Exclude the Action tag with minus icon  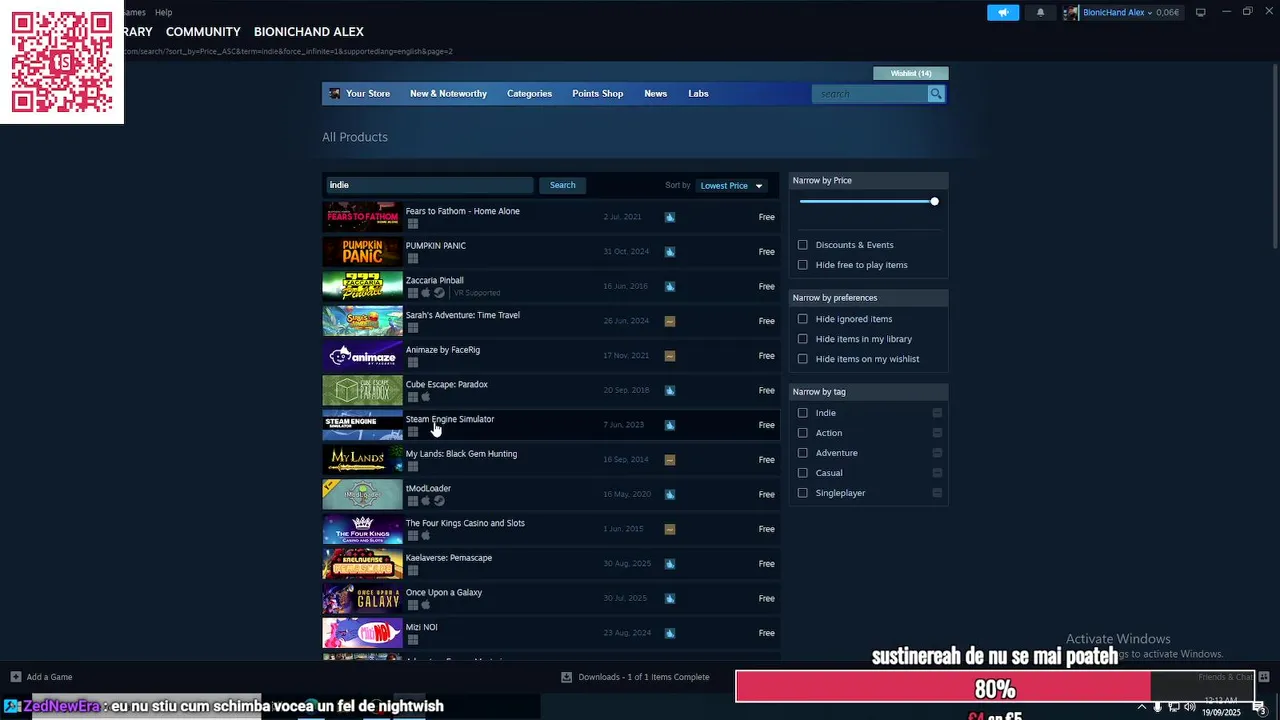[937, 433]
